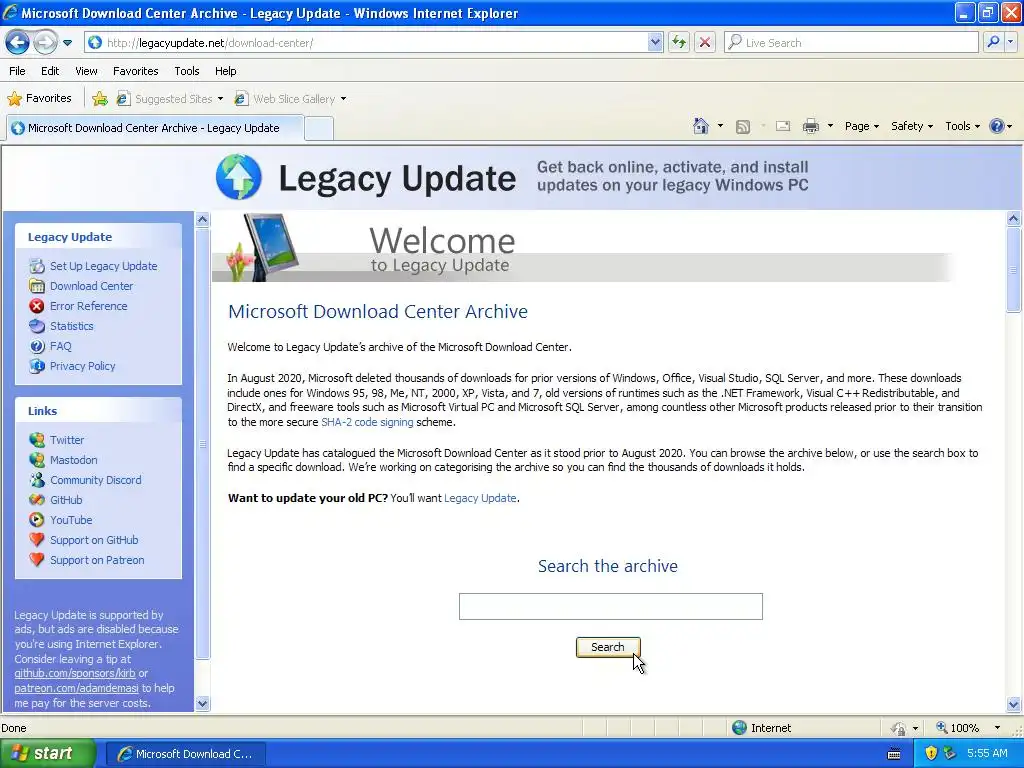This screenshot has width=1024, height=768.
Task: Click the Home icon in command bar
Action: 701,126
